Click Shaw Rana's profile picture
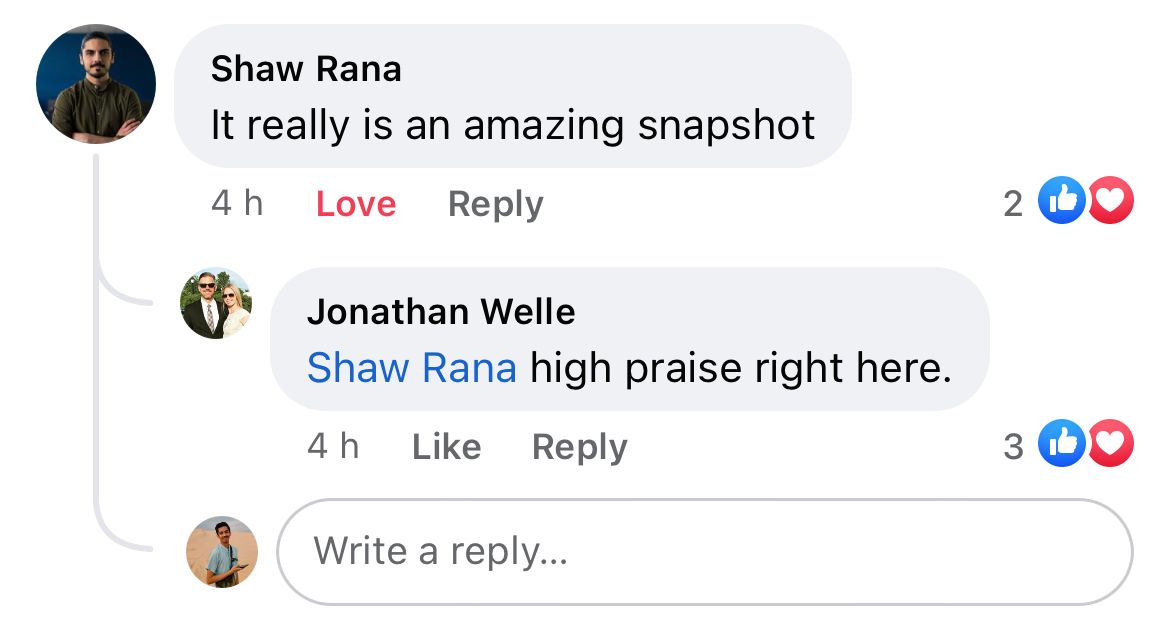1170x630 pixels. pyautogui.click(x=96, y=84)
